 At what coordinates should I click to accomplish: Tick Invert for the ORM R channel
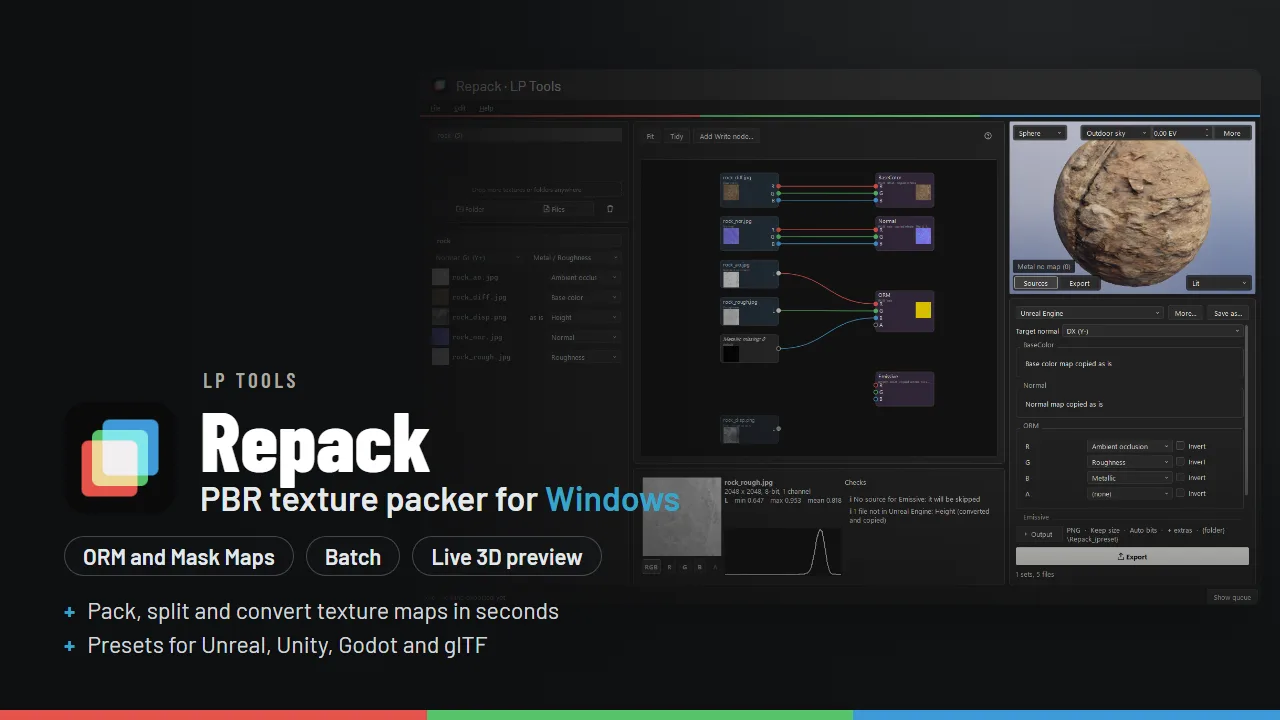pos(1180,446)
